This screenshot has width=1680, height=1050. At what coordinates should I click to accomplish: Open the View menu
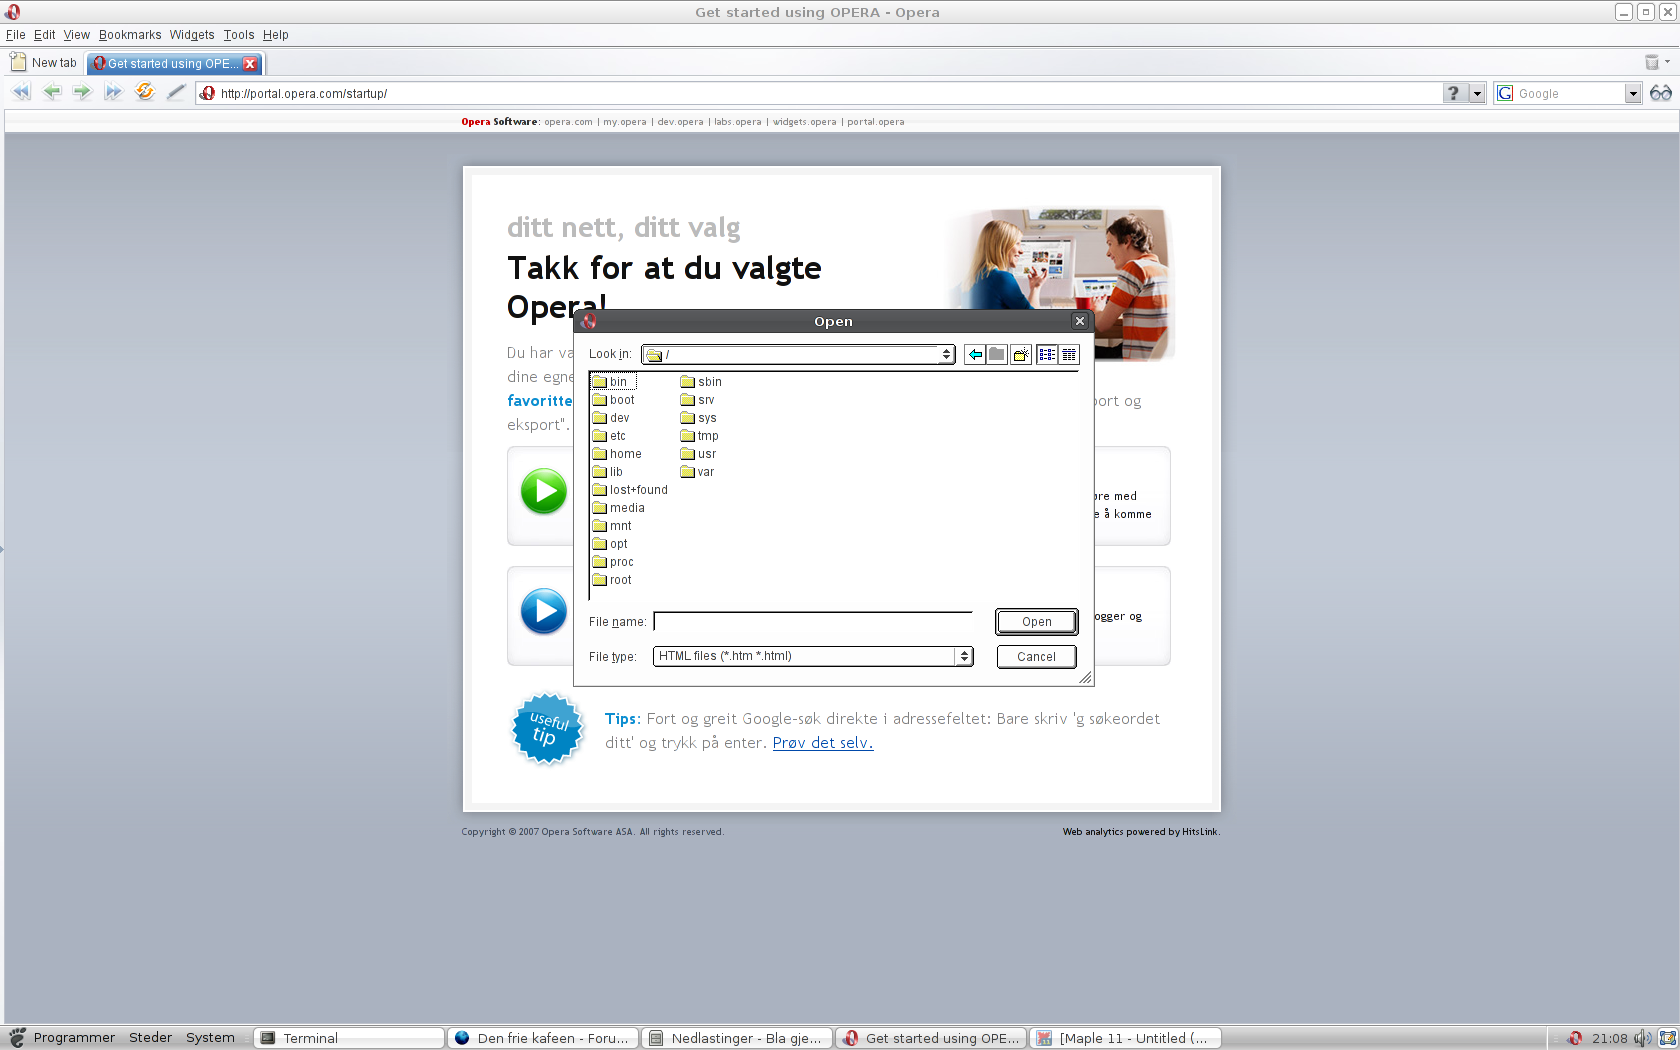point(76,34)
